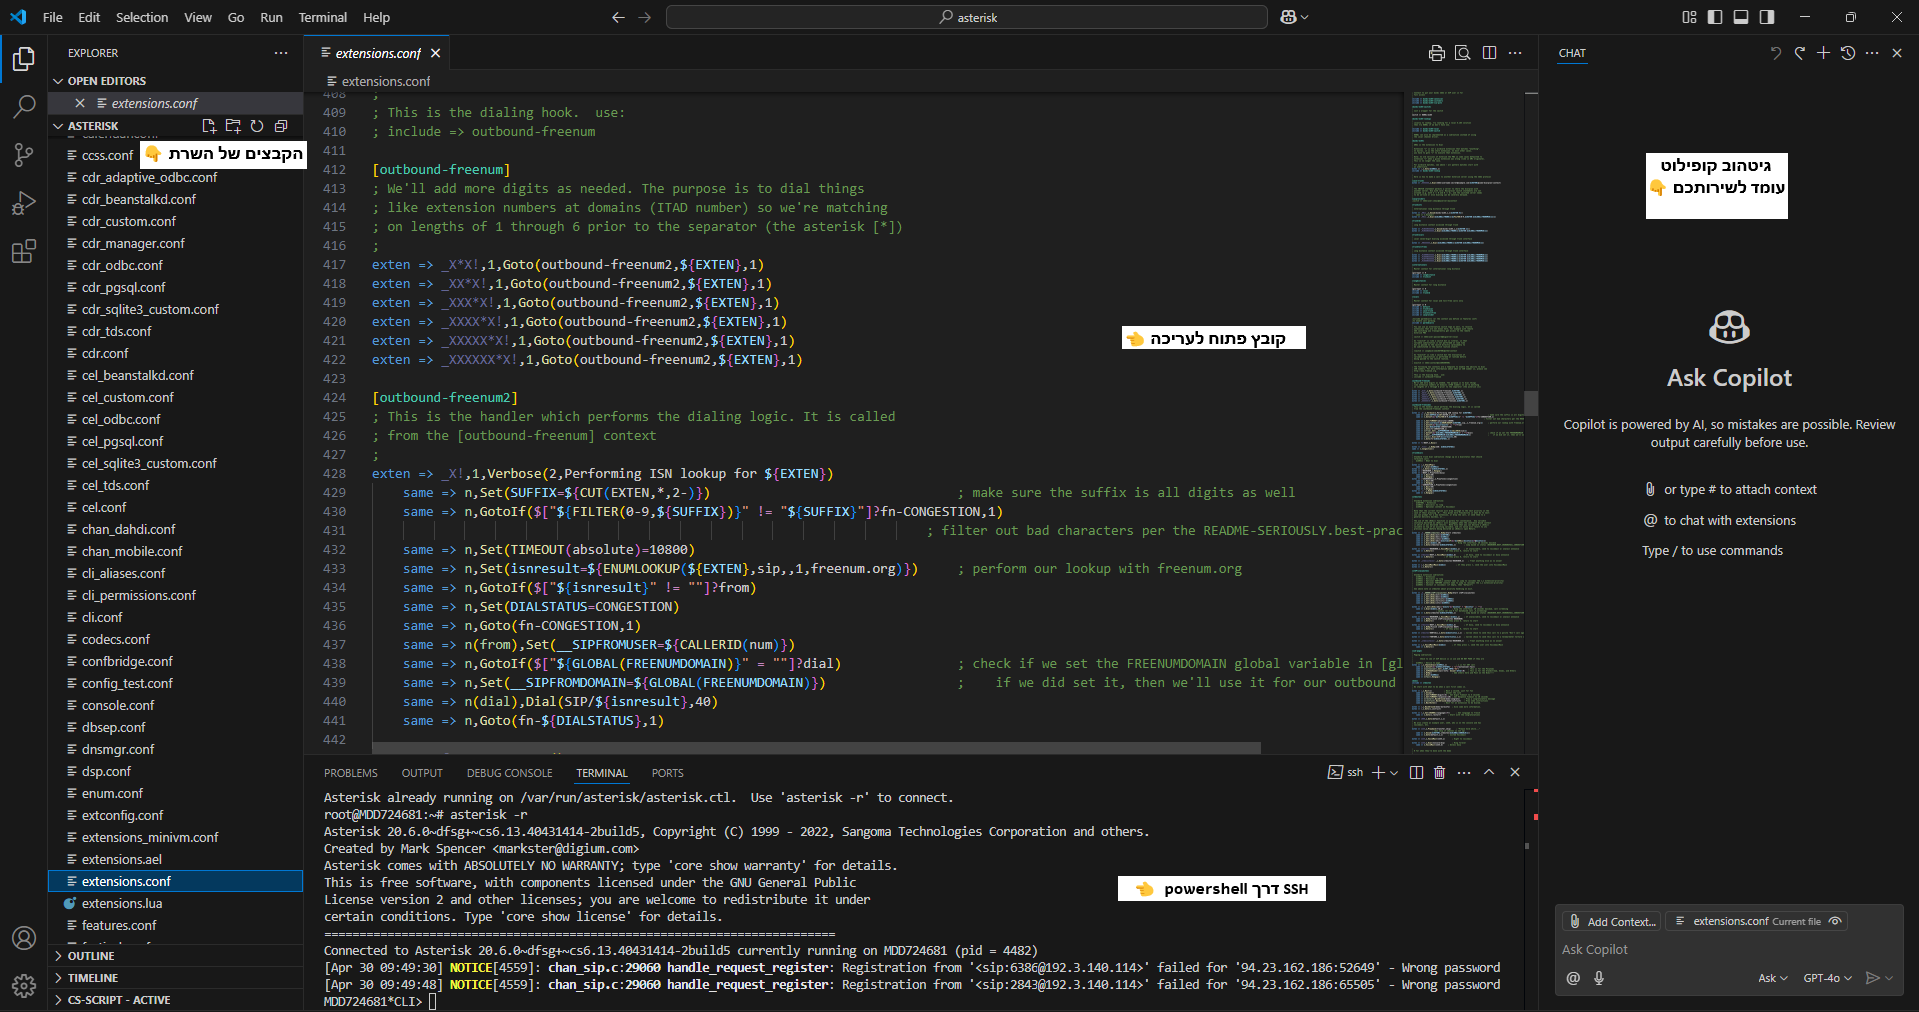Switch to the PORTS tab
The height and width of the screenshot is (1012, 1919).
(x=667, y=773)
